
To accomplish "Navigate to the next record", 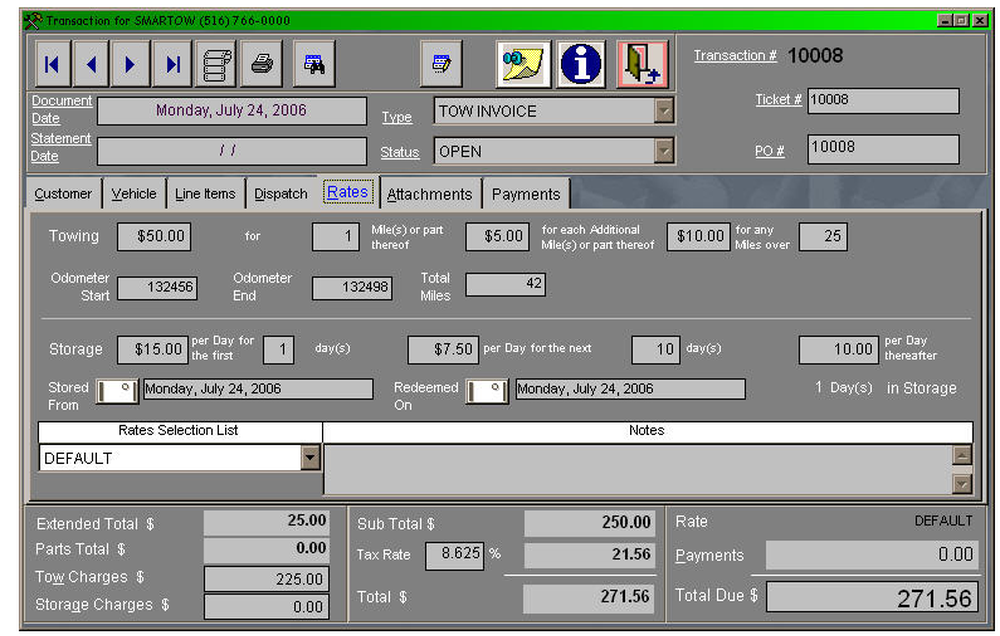I will 131,63.
